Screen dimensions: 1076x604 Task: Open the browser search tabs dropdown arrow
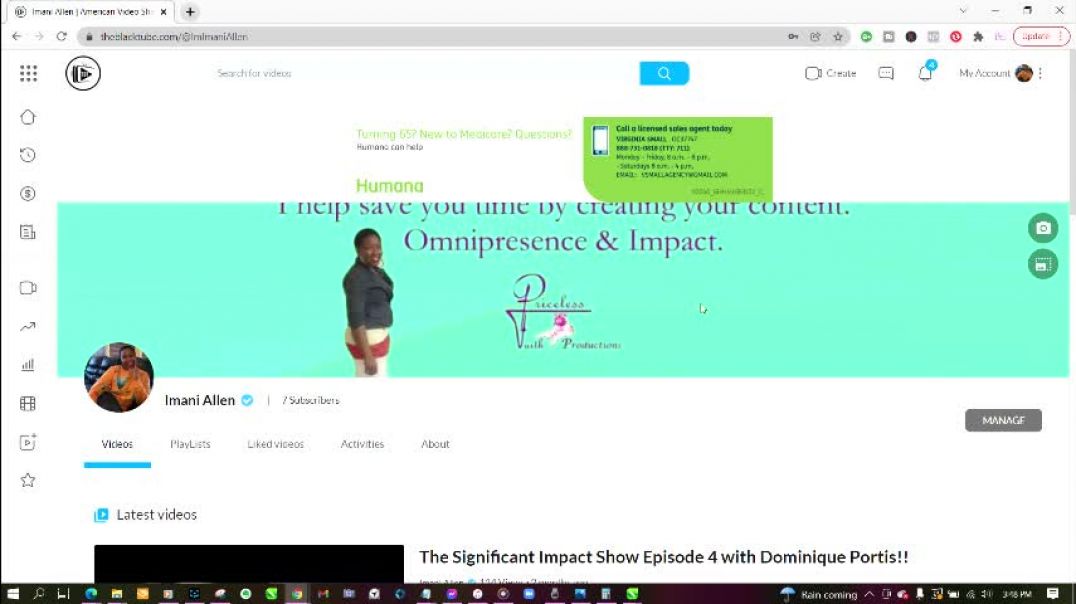tap(962, 11)
